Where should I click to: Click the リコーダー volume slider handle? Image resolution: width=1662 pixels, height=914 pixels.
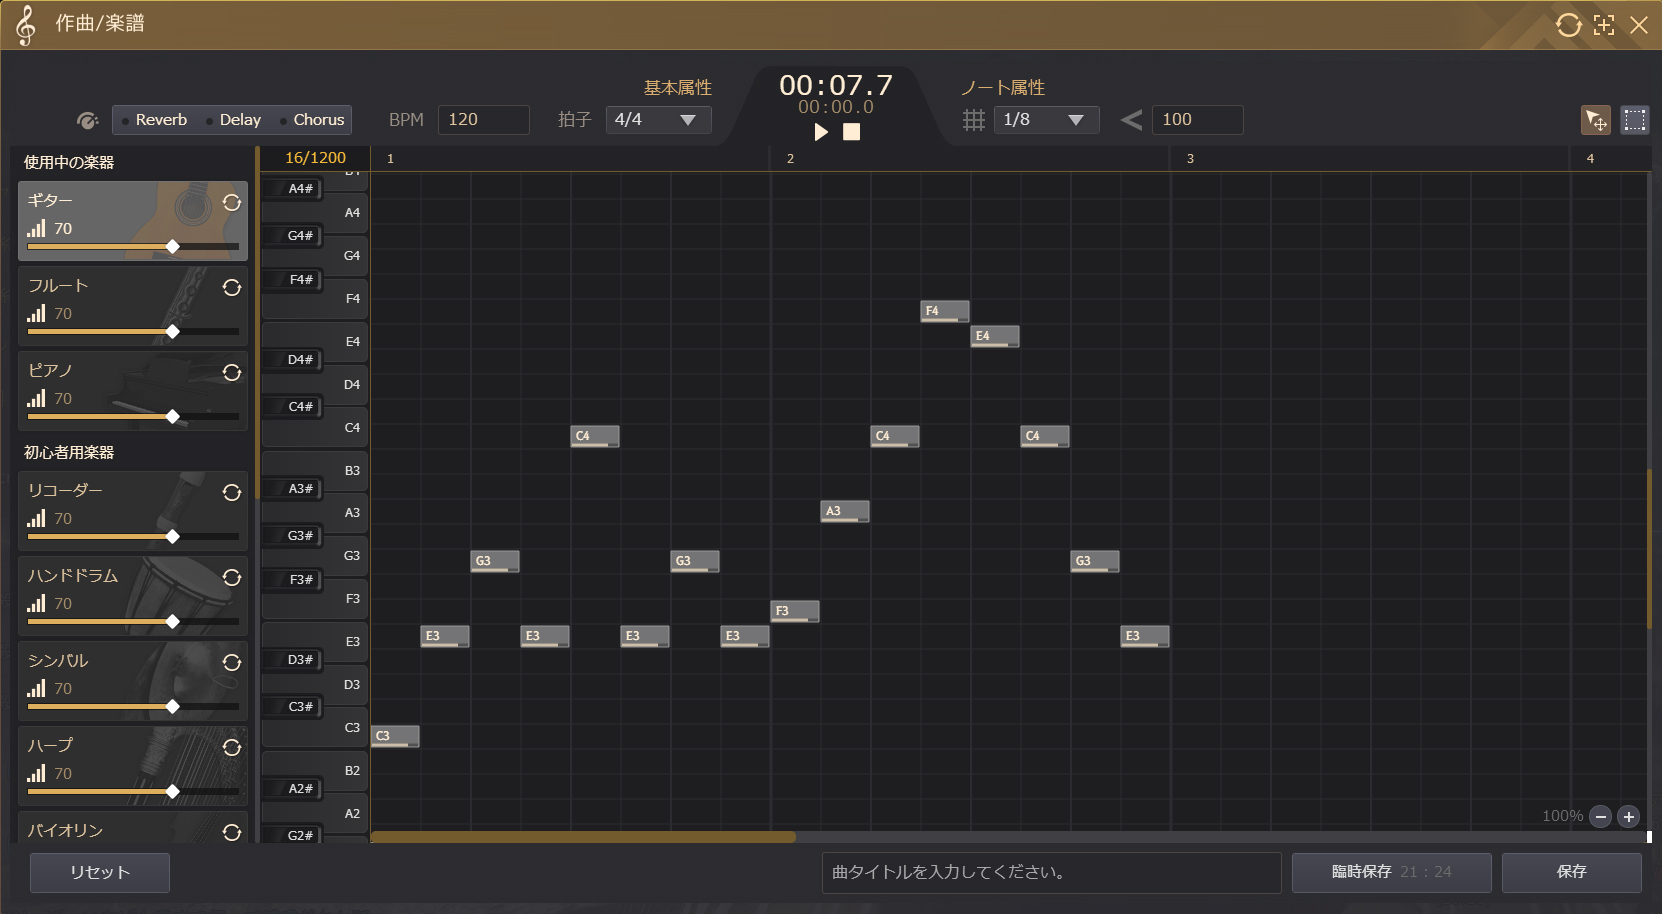point(173,537)
